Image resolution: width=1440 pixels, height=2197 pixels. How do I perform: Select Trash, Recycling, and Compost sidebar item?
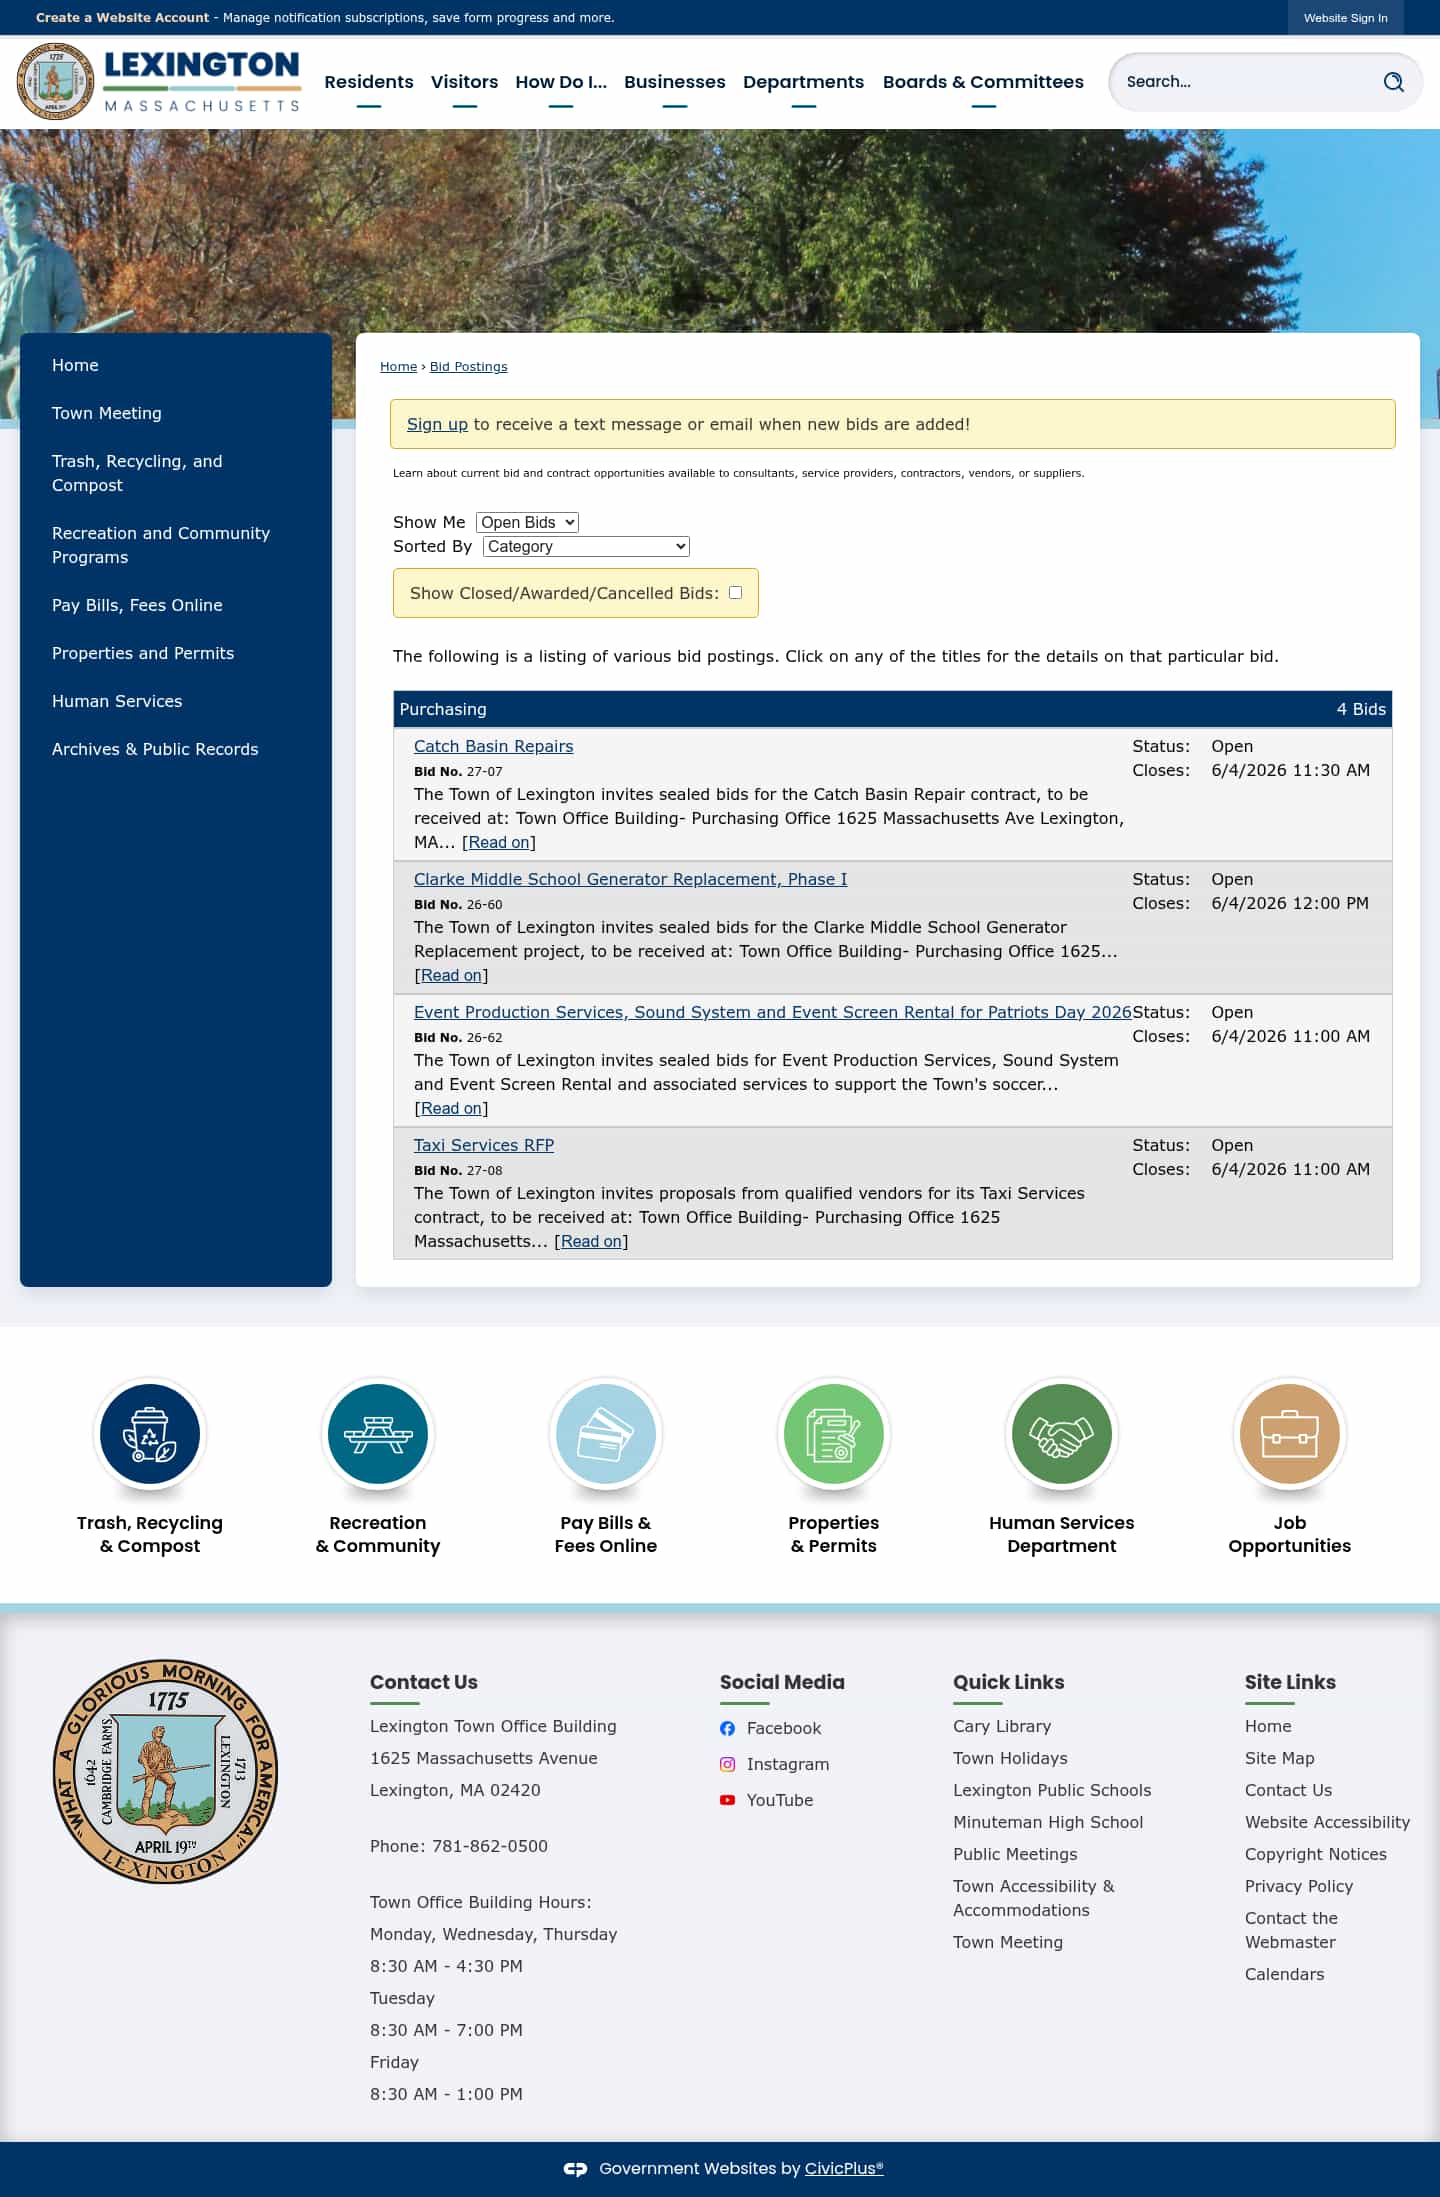click(137, 473)
